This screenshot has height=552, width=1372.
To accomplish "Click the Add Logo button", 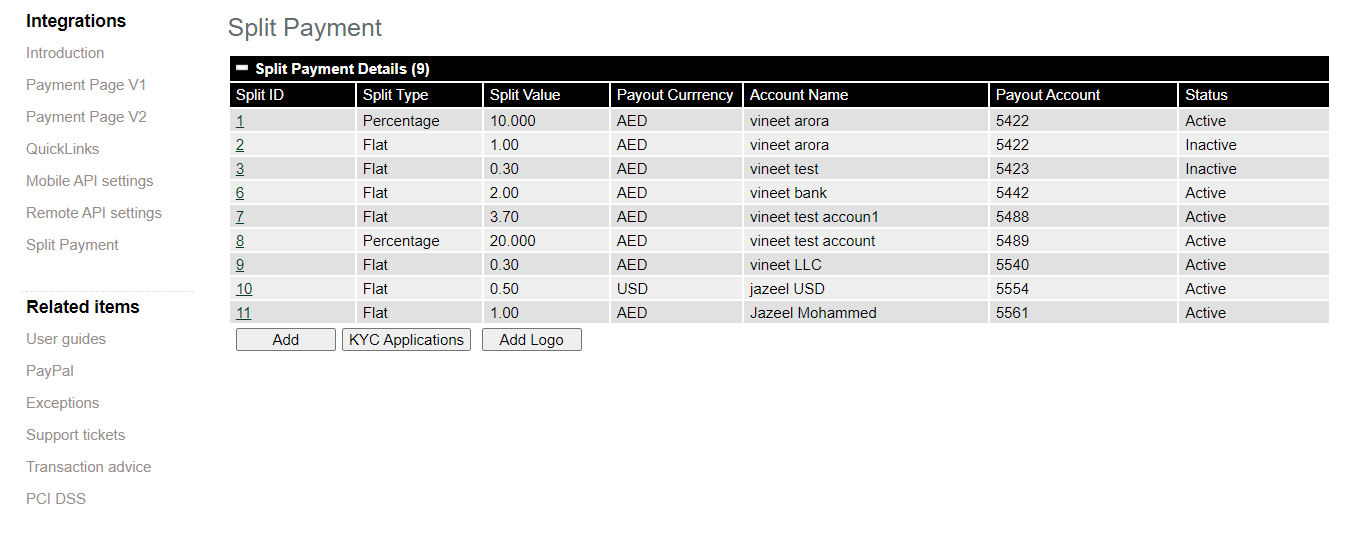I will tap(532, 340).
